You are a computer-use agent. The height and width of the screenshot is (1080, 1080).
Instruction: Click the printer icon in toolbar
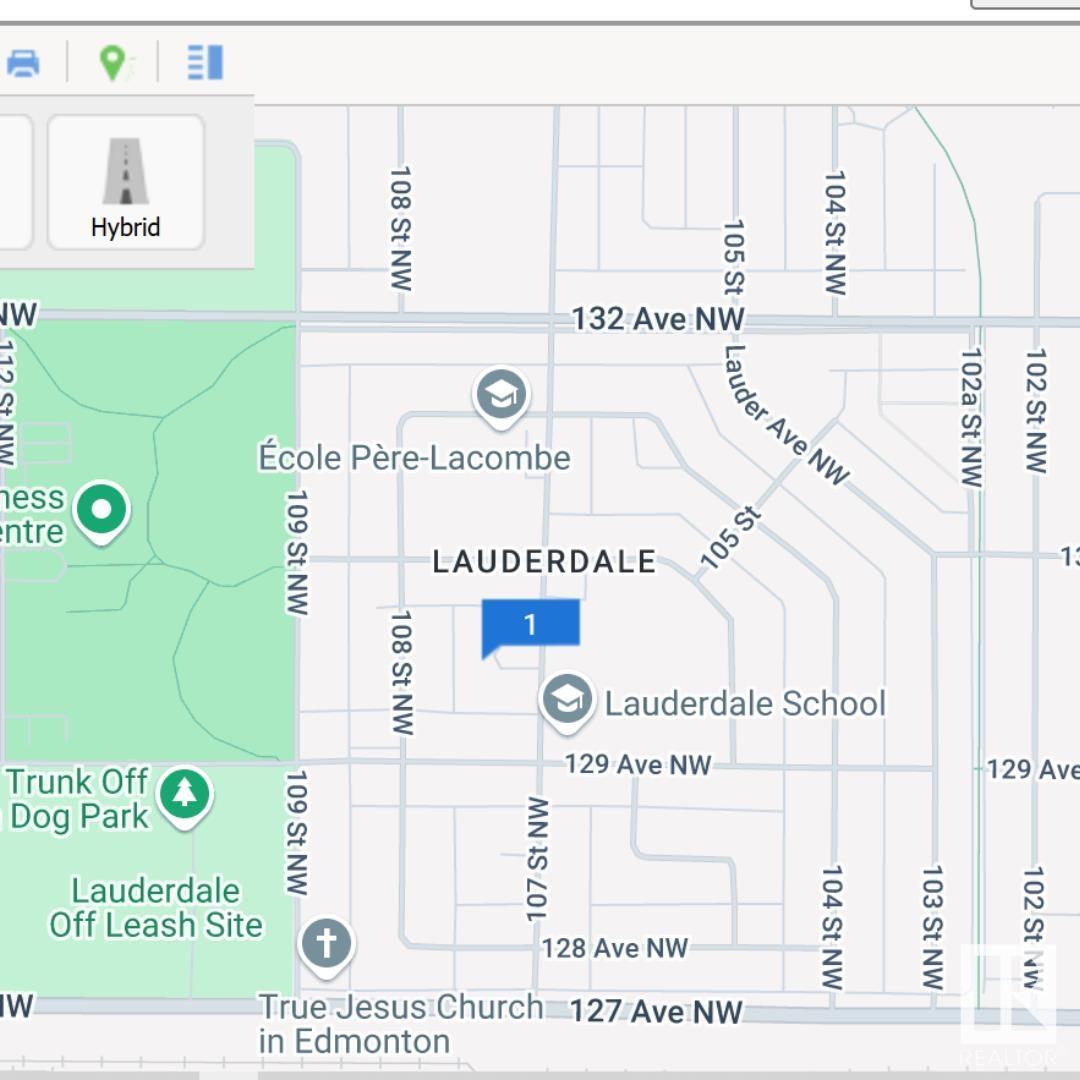tap(23, 63)
